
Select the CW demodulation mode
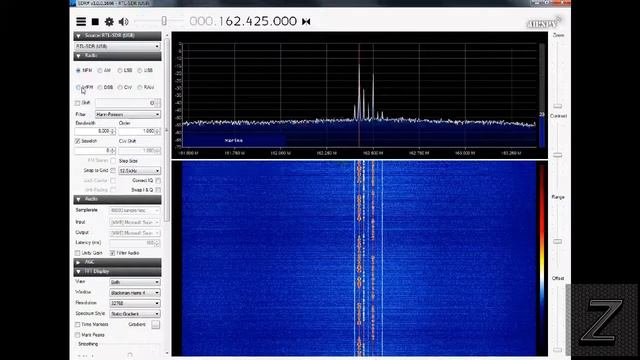point(120,87)
